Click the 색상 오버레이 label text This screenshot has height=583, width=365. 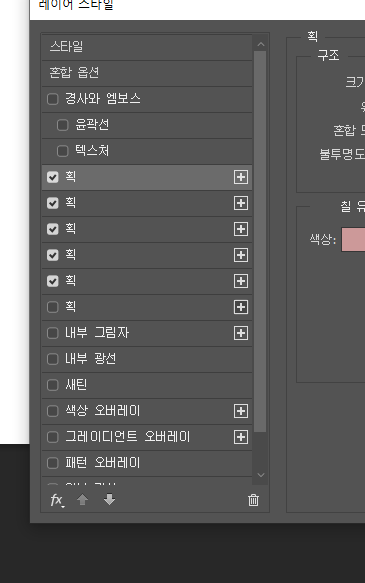[103, 411]
